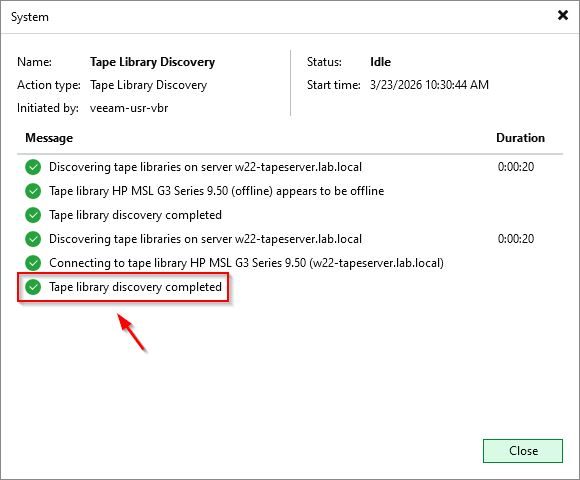
Task: Click the bold 'Tape Library Discovery' name value
Action: coord(152,62)
